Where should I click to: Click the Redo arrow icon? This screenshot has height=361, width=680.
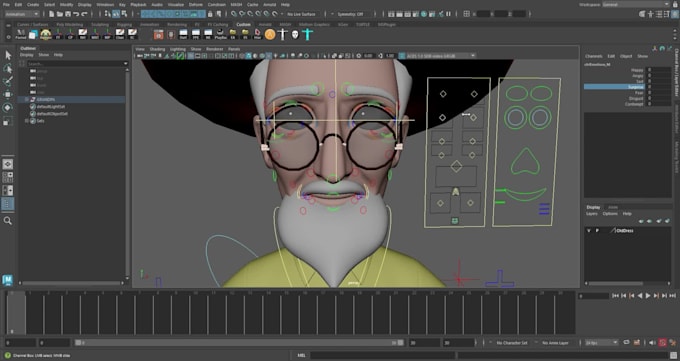[85, 14]
